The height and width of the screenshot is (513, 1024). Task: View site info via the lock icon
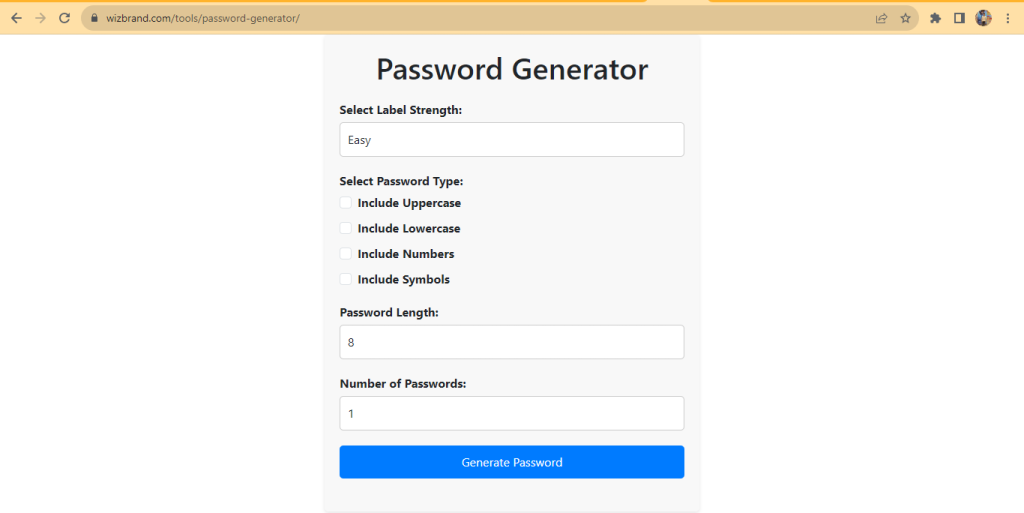pos(94,18)
